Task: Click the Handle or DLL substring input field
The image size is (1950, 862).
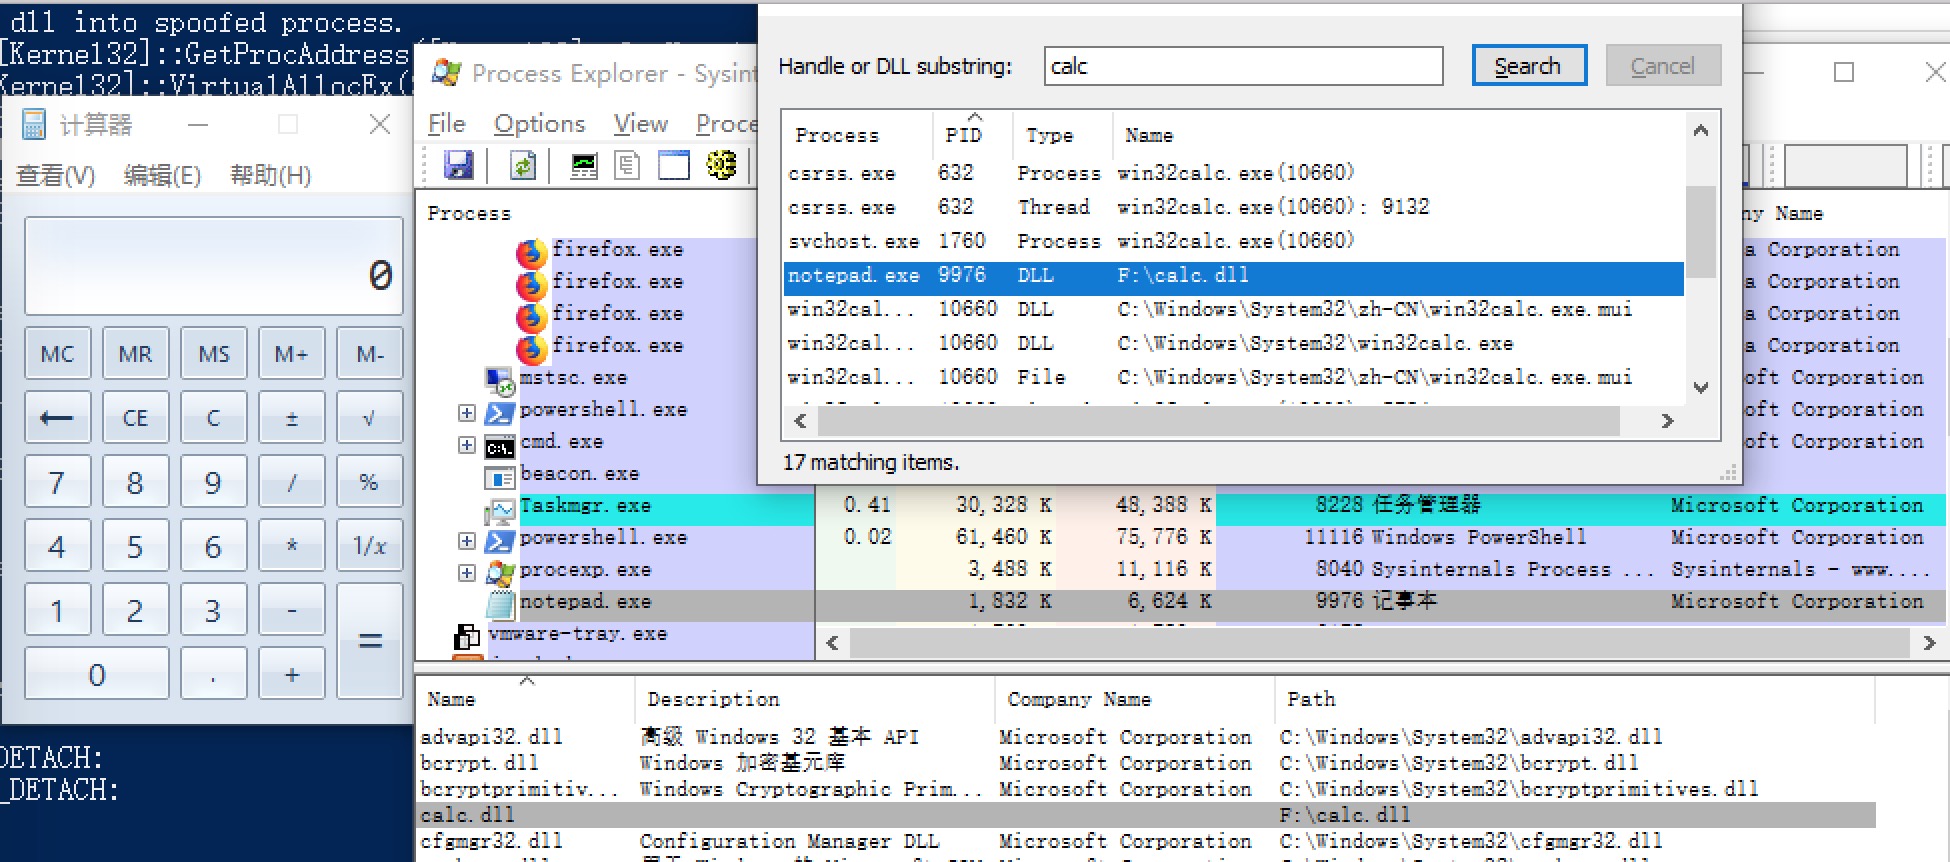Action: 1243,66
